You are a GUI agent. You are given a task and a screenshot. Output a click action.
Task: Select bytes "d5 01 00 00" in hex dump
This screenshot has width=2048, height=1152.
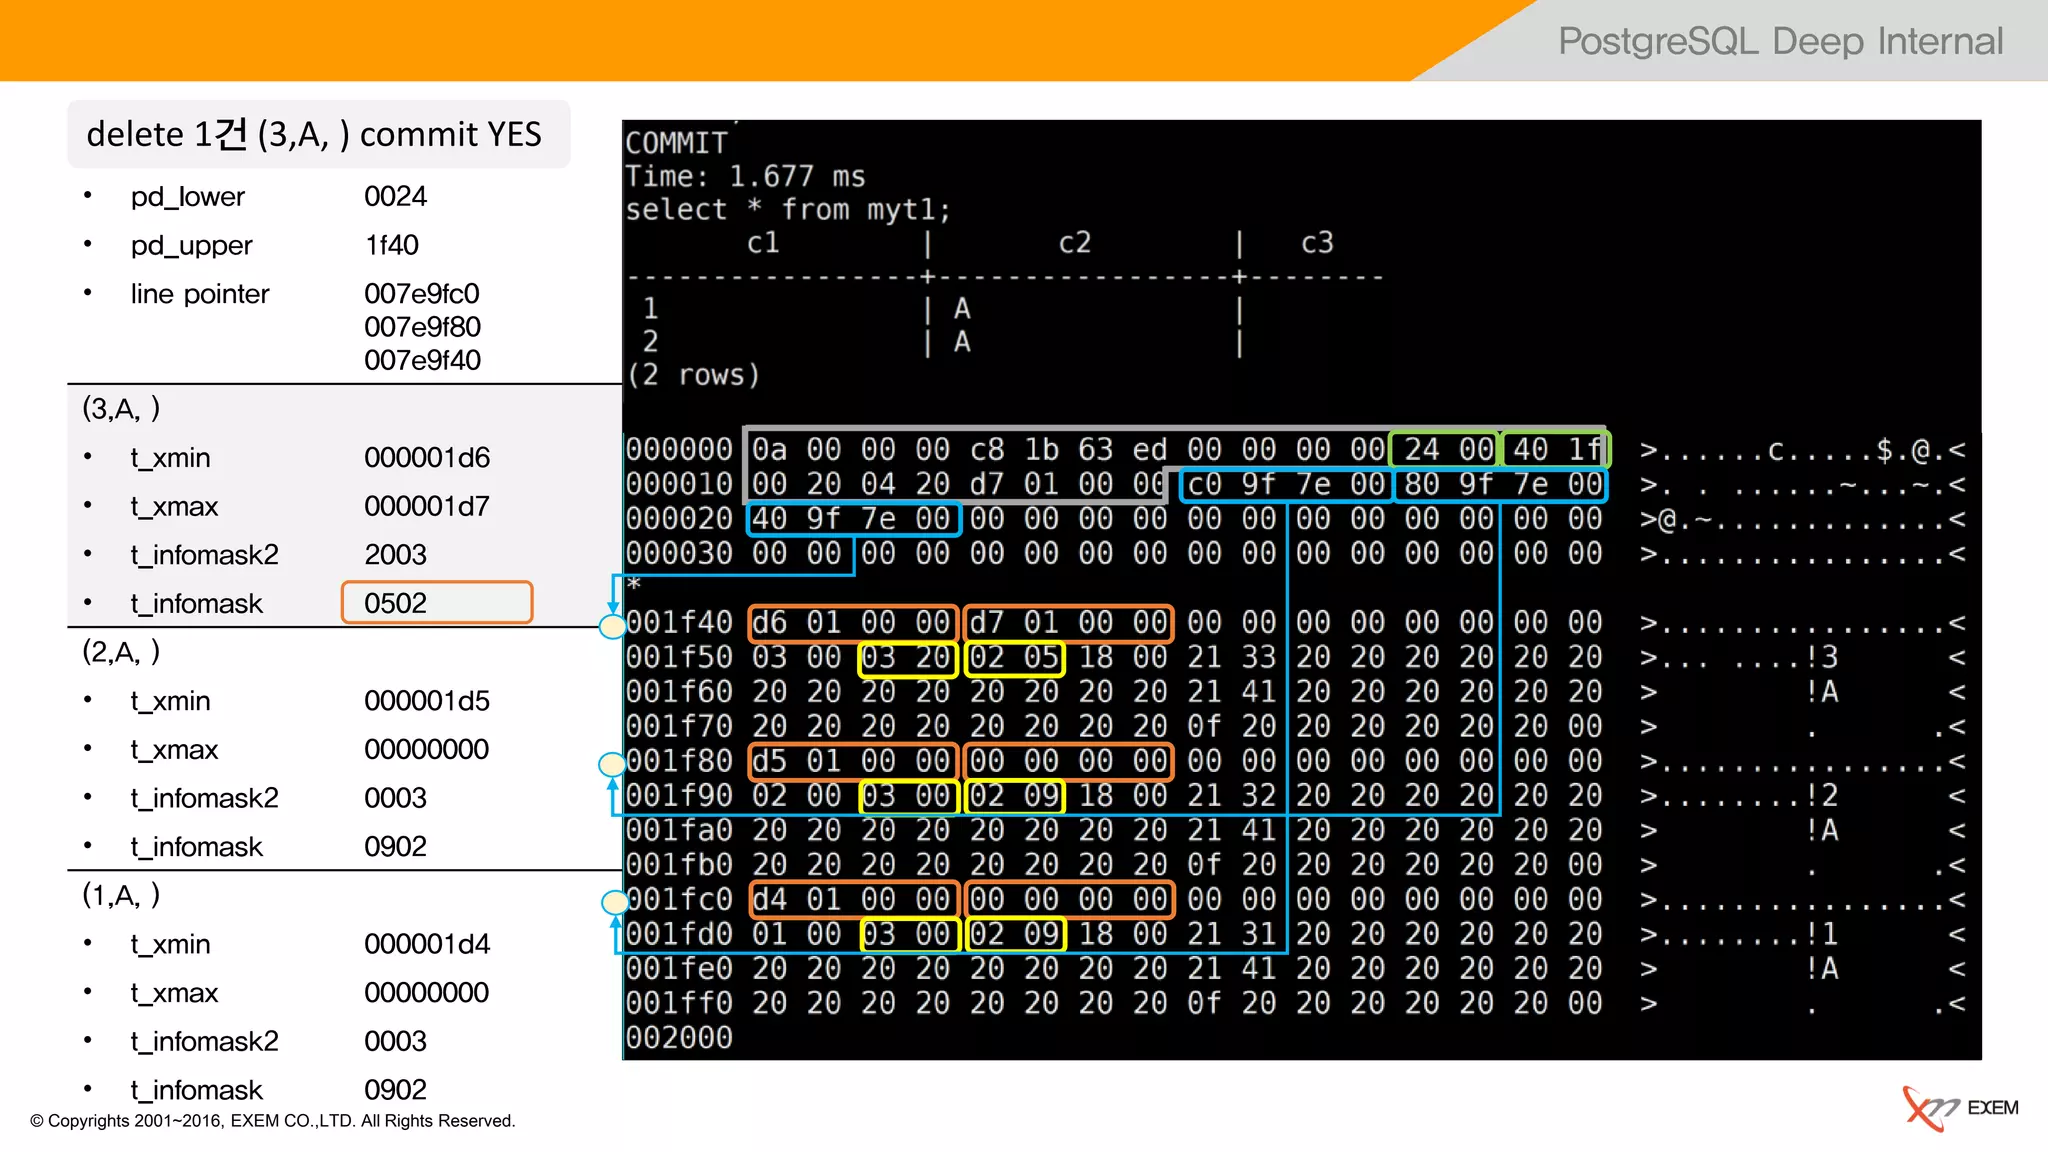(x=853, y=761)
